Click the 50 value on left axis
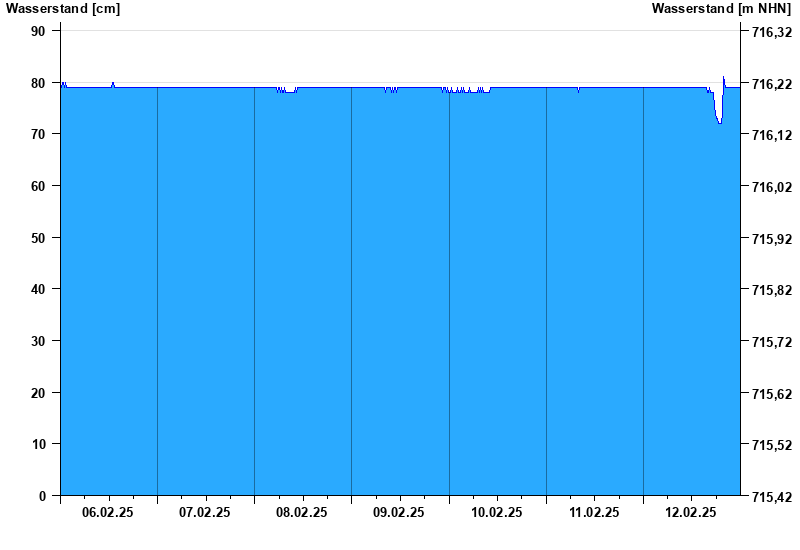Viewport: 800px width, 550px height. coord(39,238)
